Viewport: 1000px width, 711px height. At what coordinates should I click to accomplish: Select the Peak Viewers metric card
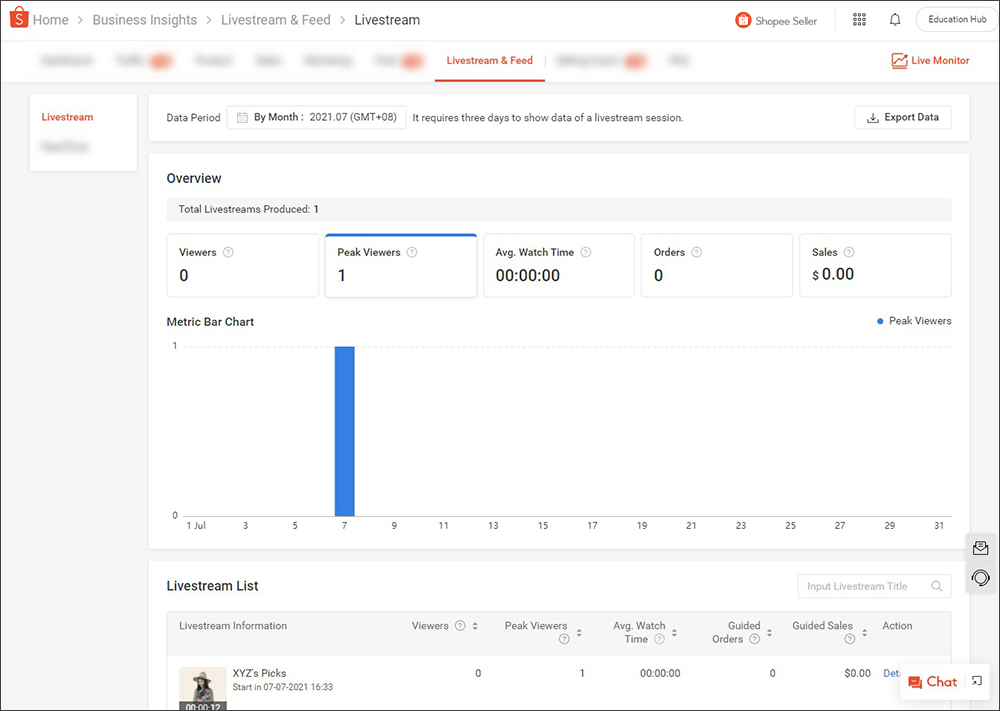point(401,265)
